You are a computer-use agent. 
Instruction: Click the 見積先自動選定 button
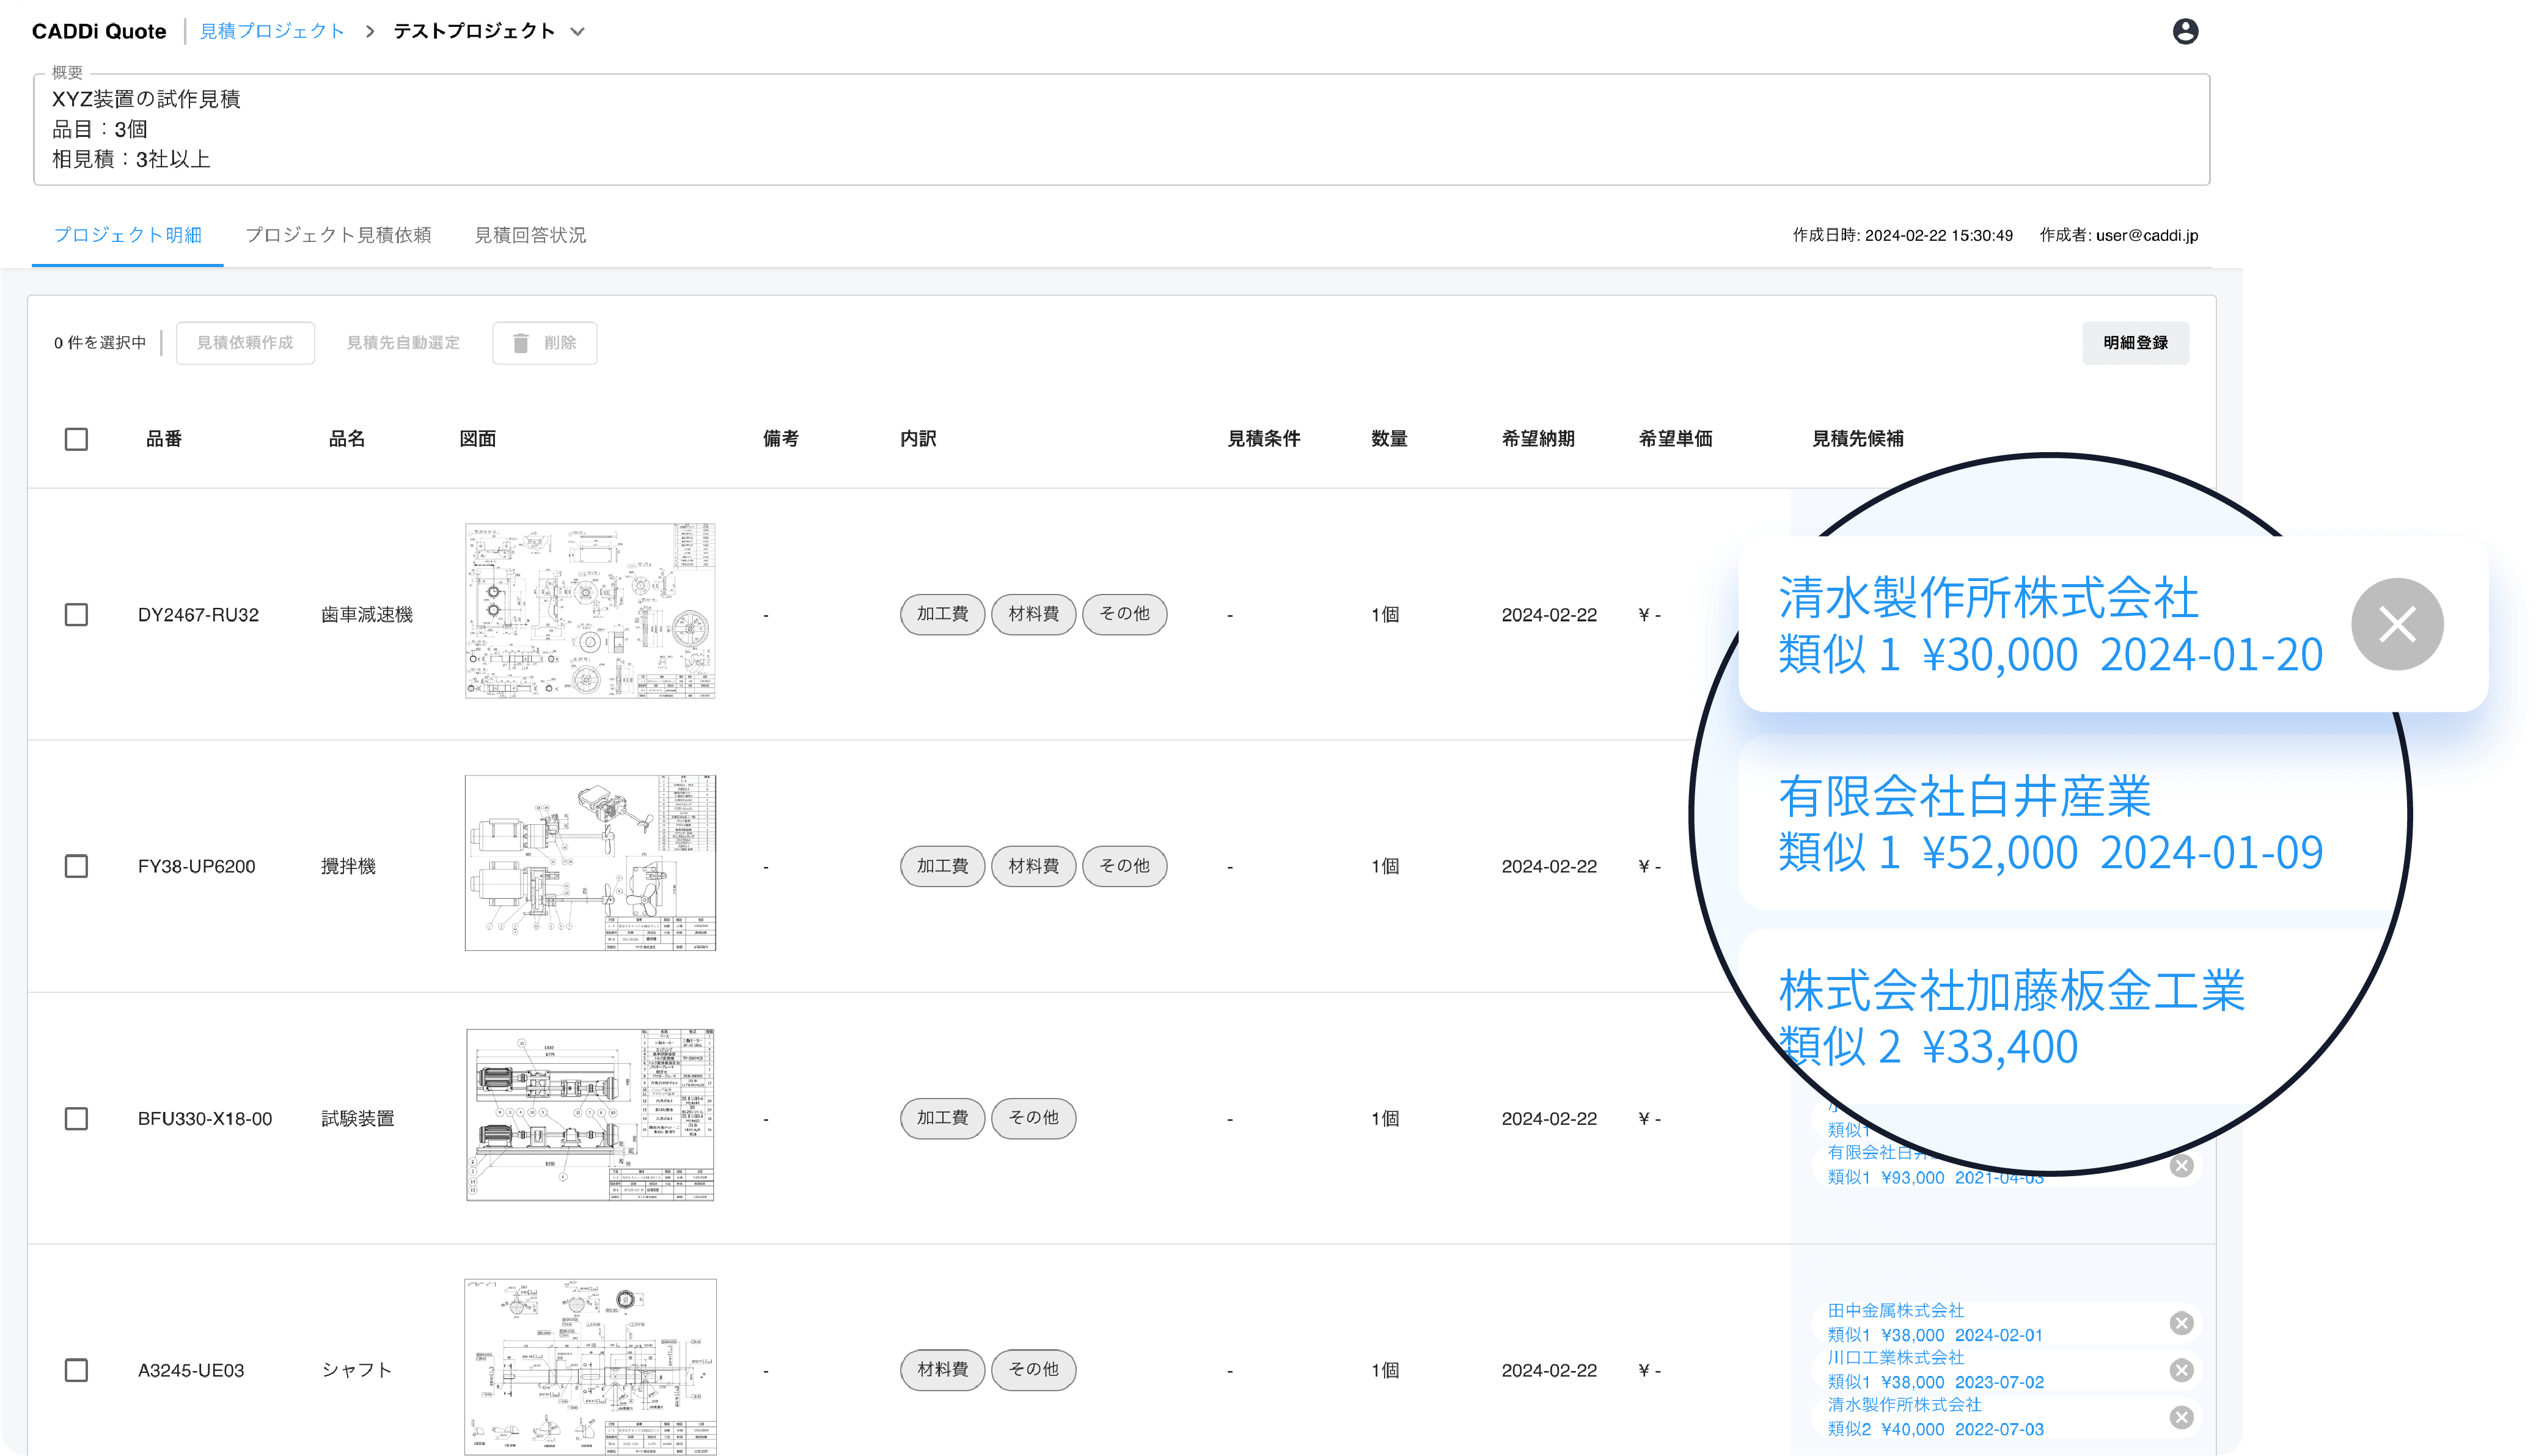pos(403,343)
